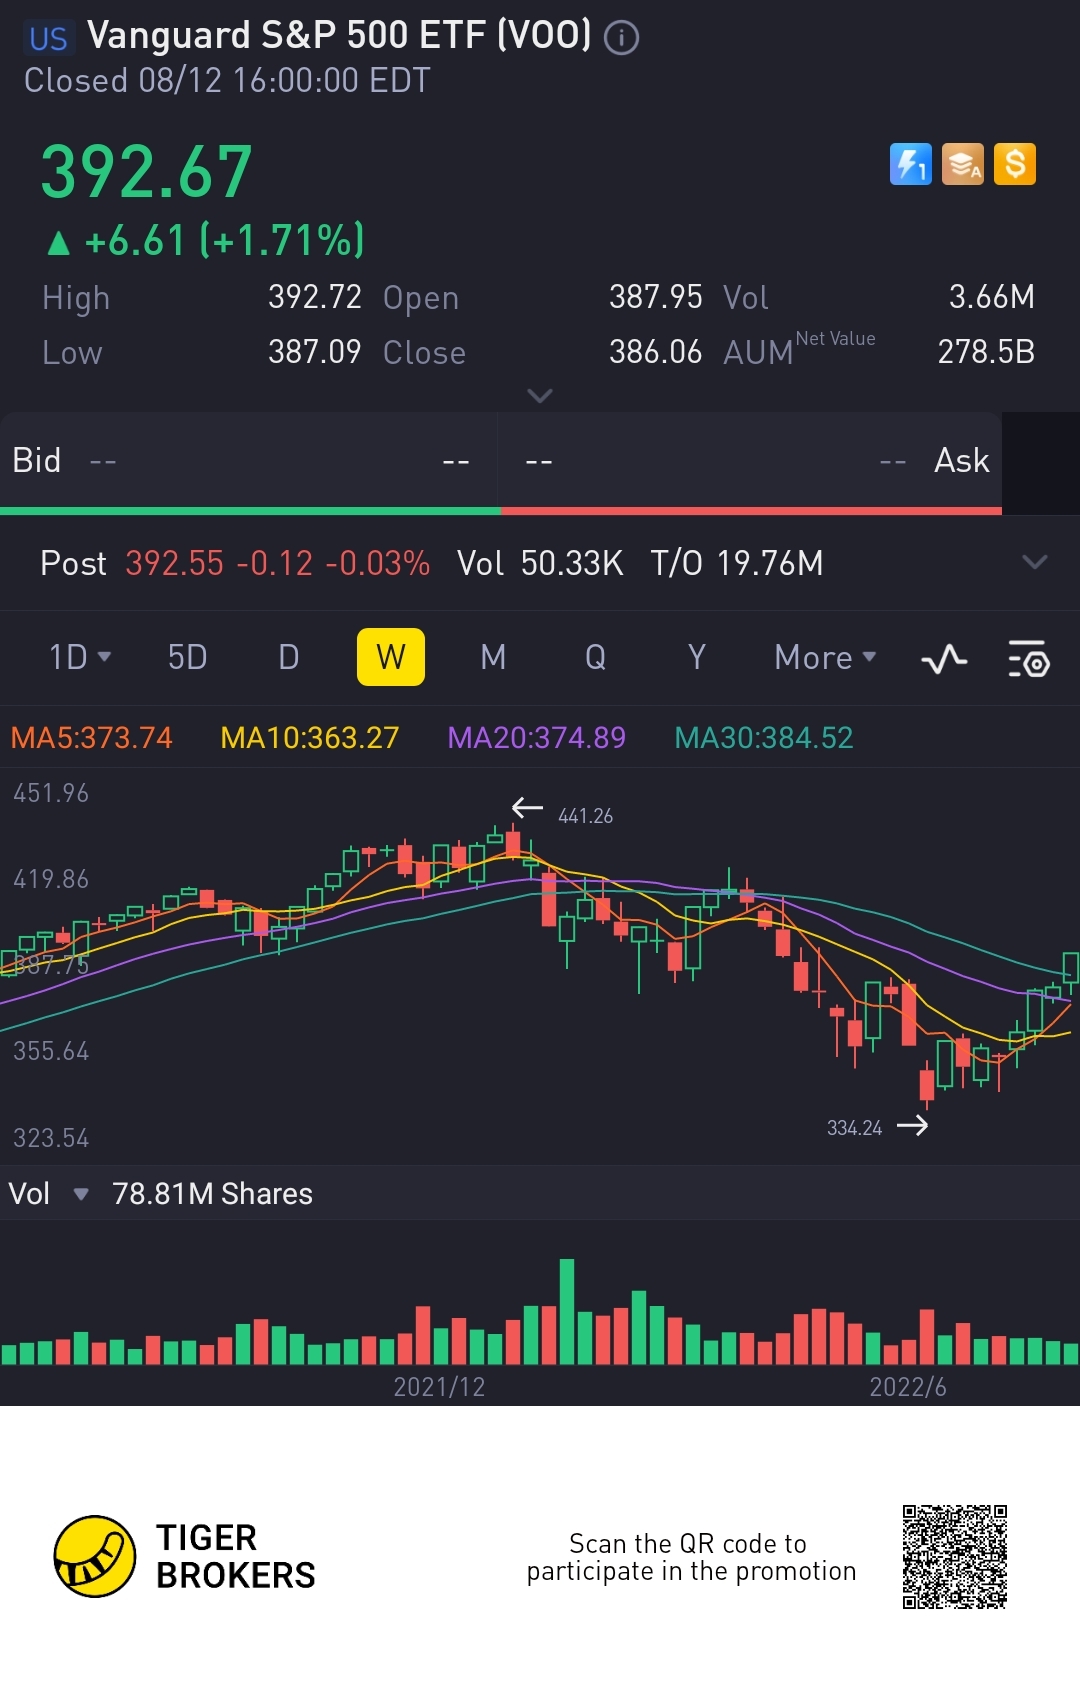Tap the 2022/6 date label
1080x1708 pixels.
(908, 1387)
